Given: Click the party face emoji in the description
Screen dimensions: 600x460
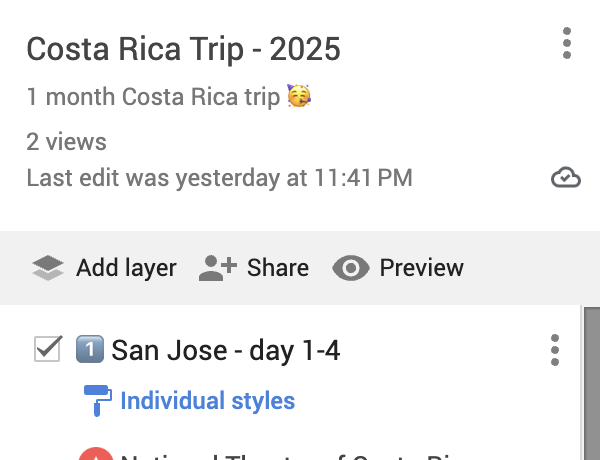Looking at the screenshot, I should [298, 97].
